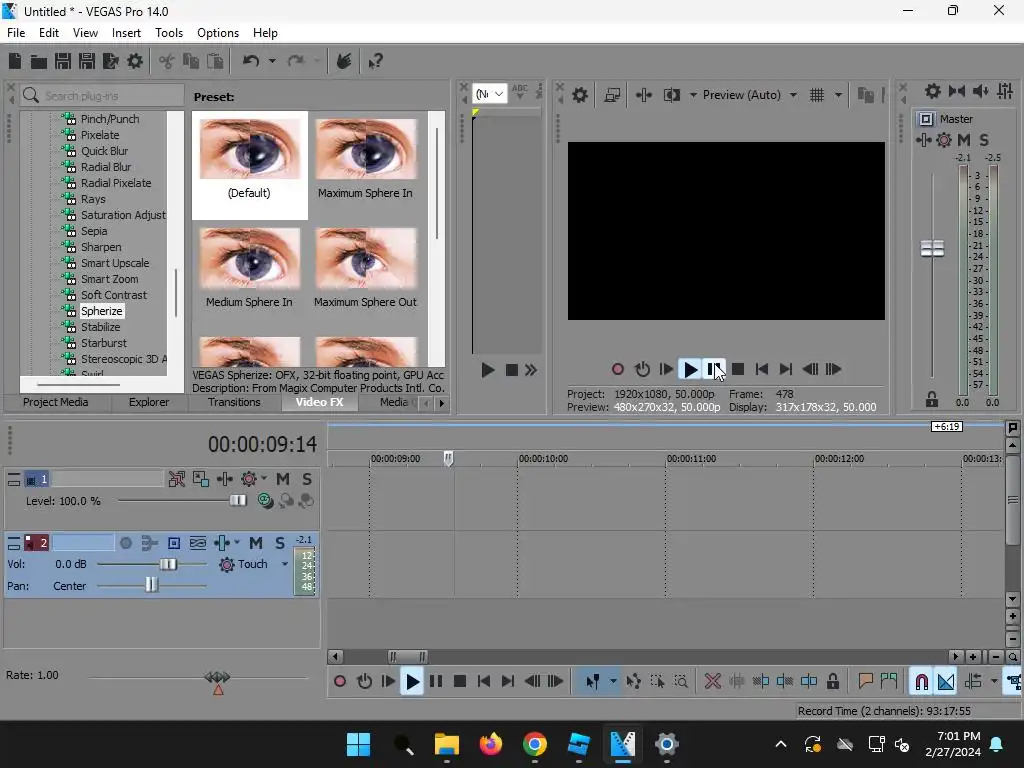
Task: Toggle Automatic Crossfades icon
Action: tap(946, 682)
